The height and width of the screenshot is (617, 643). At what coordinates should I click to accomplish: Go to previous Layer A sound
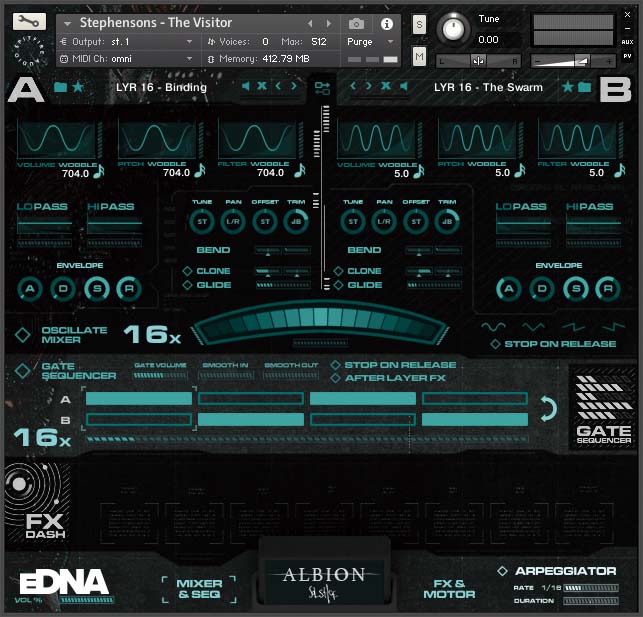(278, 86)
